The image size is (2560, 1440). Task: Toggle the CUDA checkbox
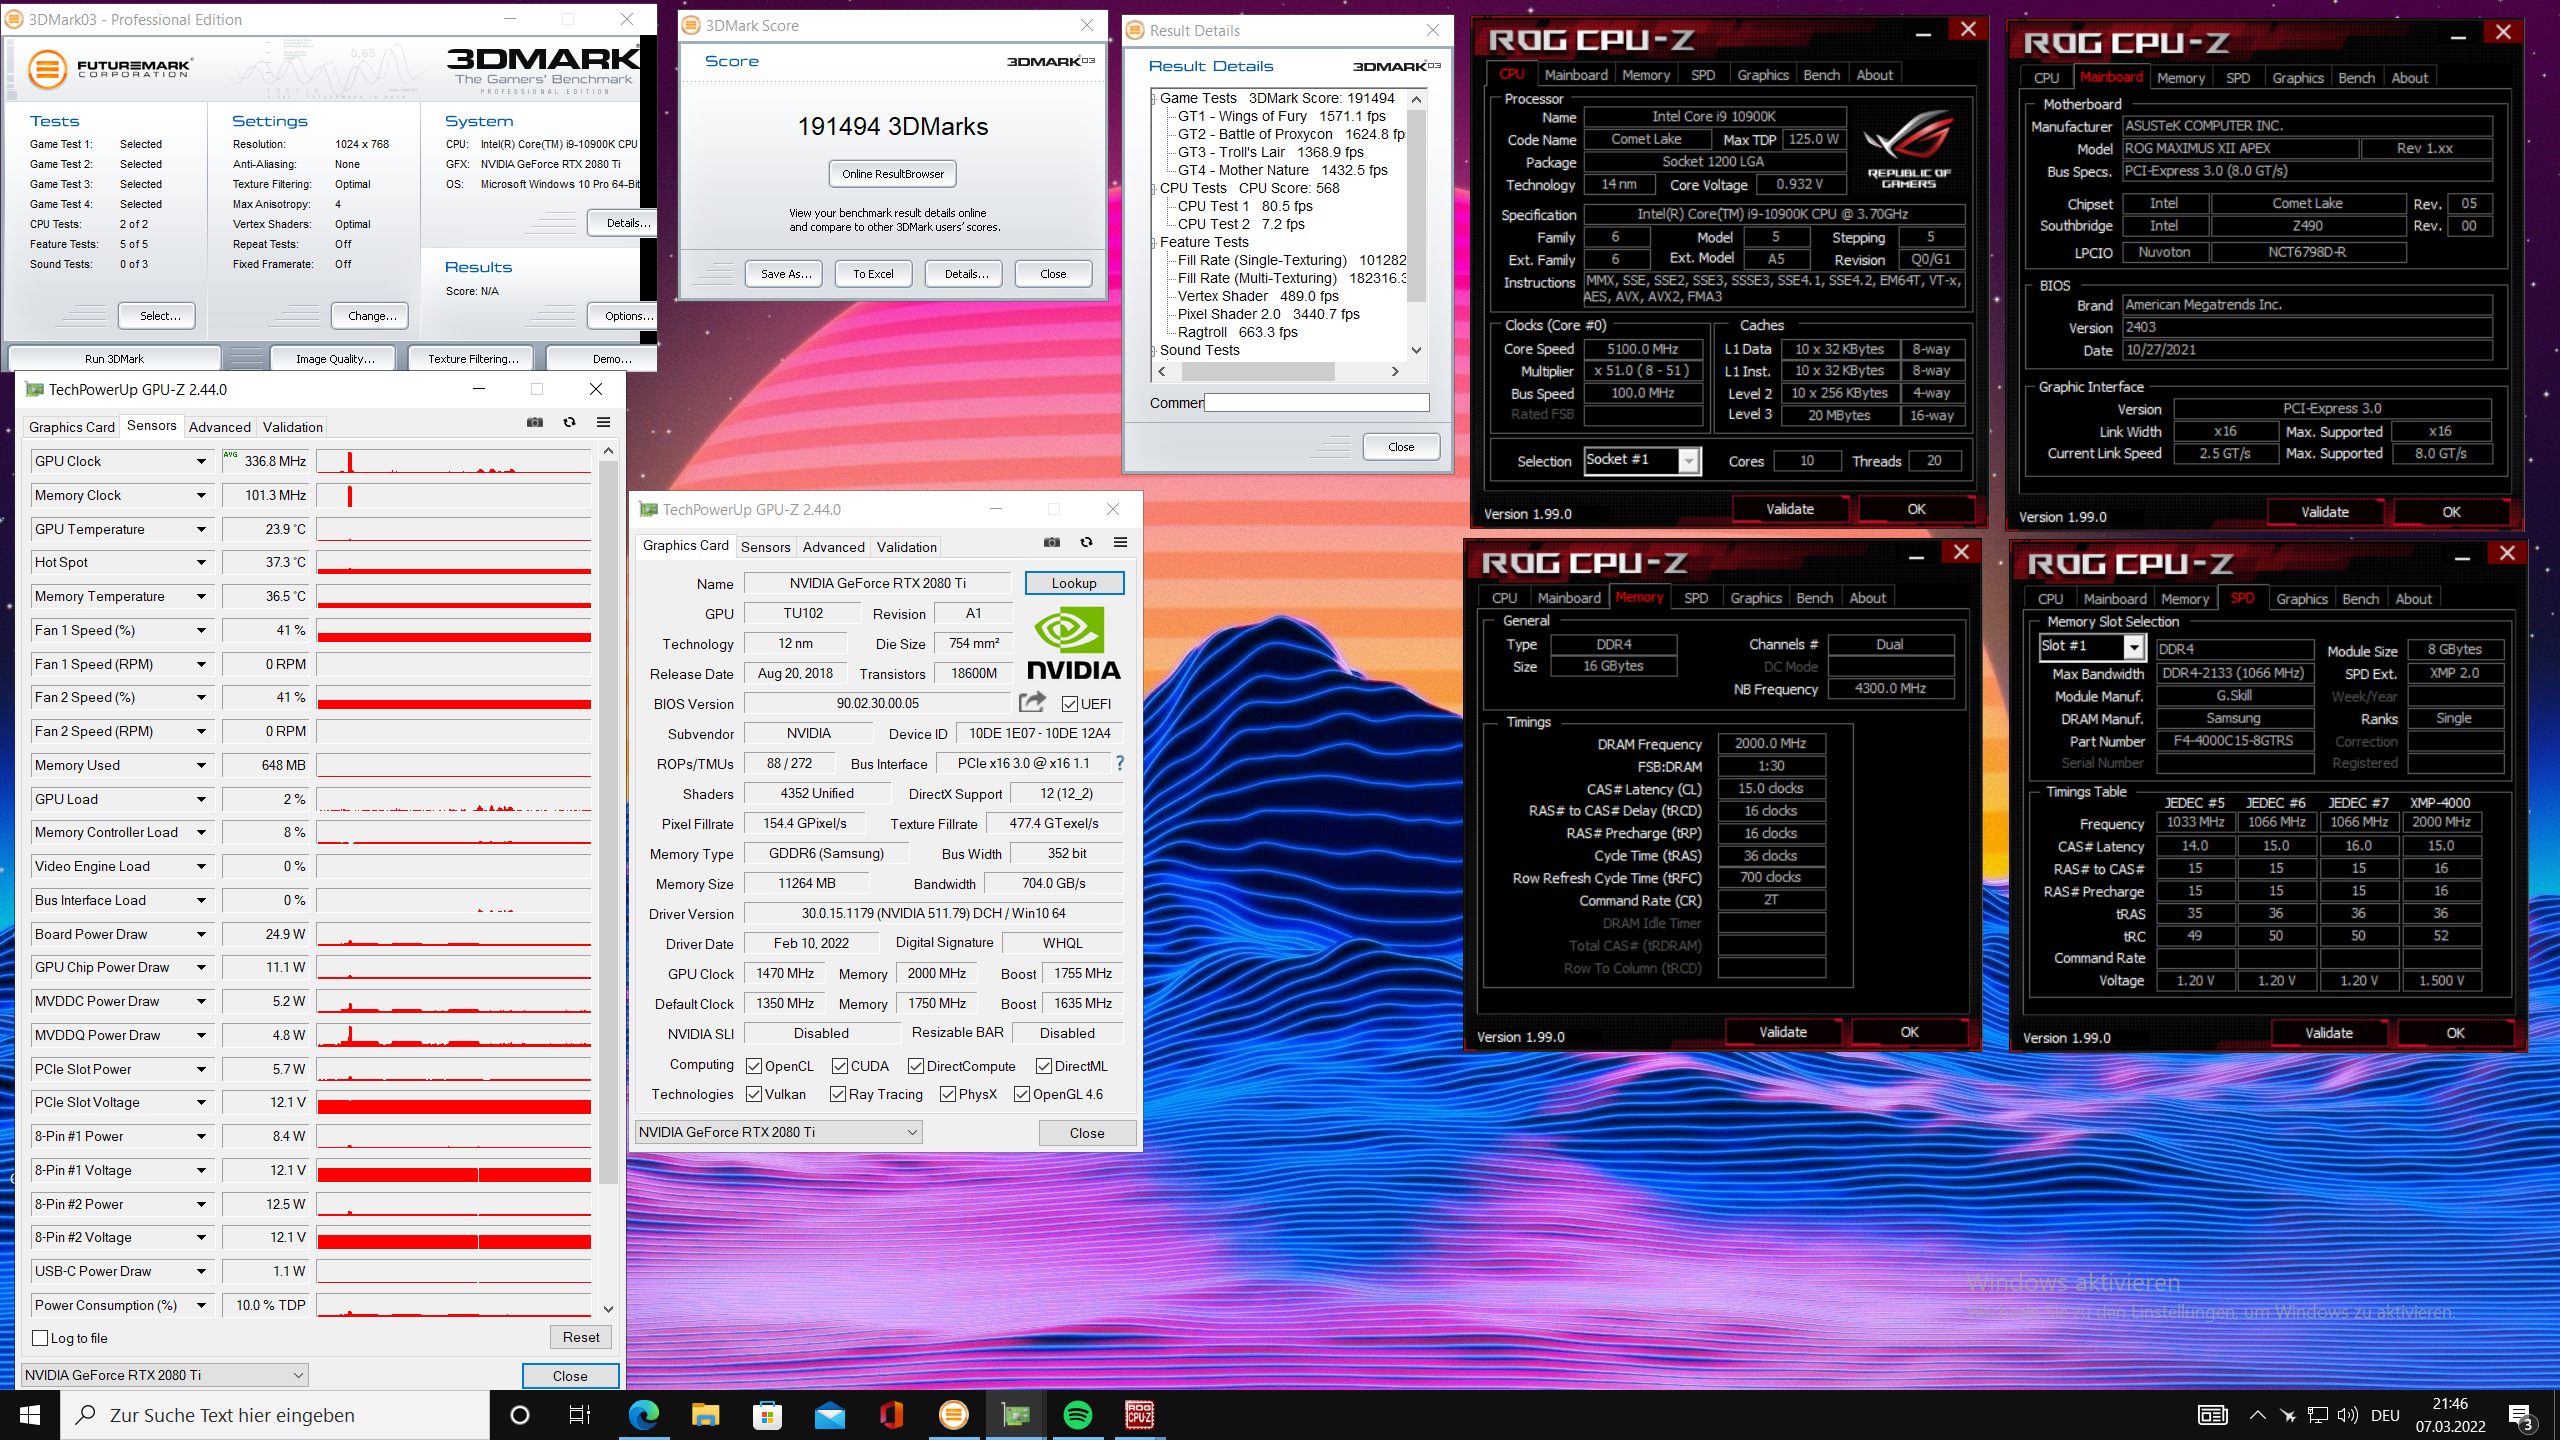pos(840,1066)
